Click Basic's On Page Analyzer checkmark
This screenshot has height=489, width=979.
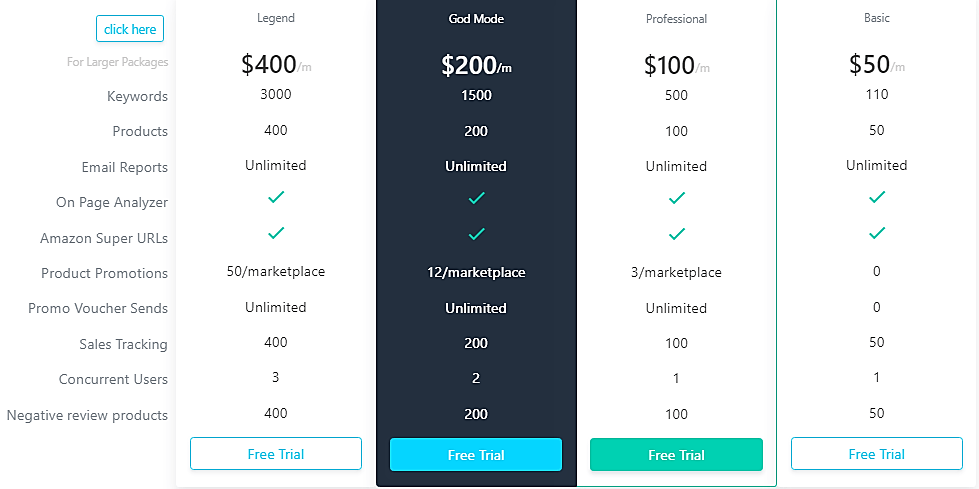pyautogui.click(x=877, y=197)
